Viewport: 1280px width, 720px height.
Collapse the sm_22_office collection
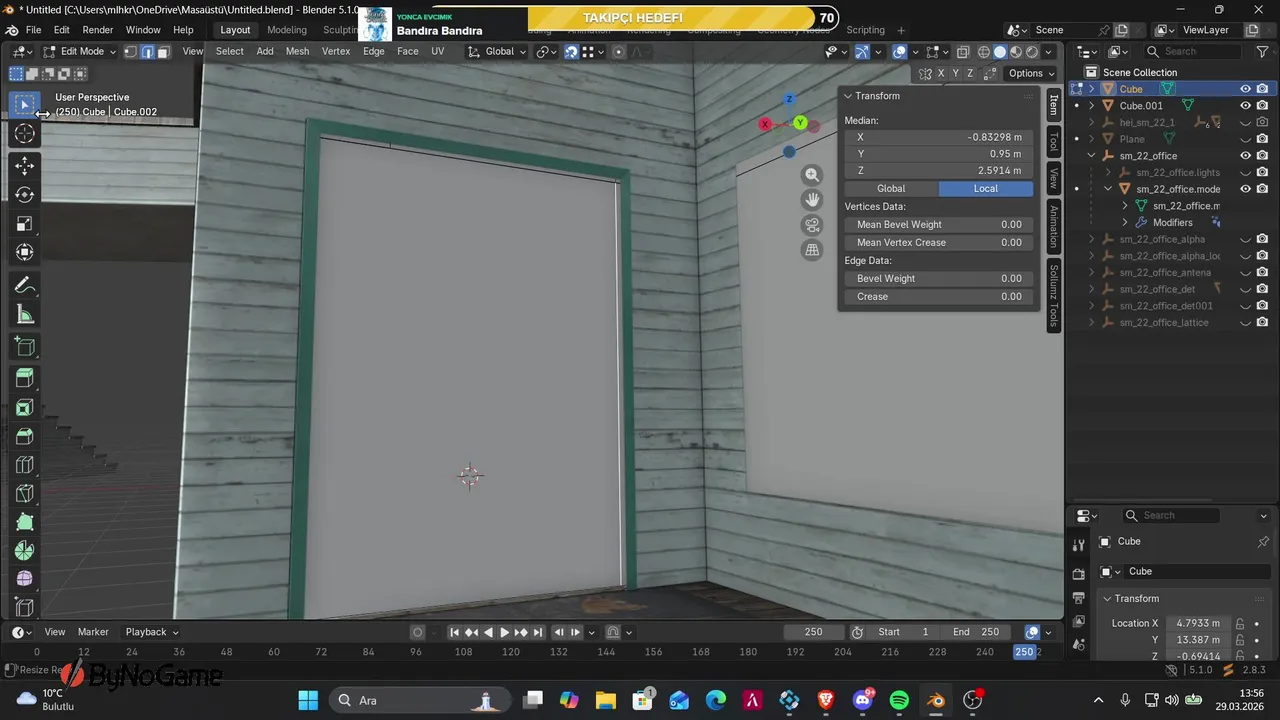click(1092, 156)
